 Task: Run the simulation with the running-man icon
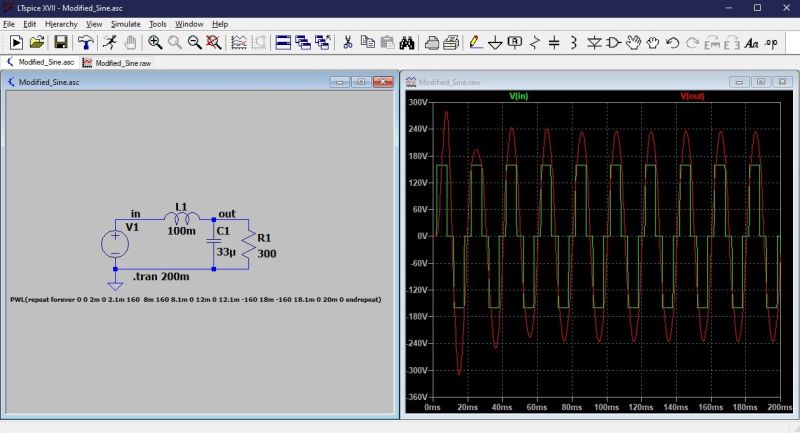(109, 43)
